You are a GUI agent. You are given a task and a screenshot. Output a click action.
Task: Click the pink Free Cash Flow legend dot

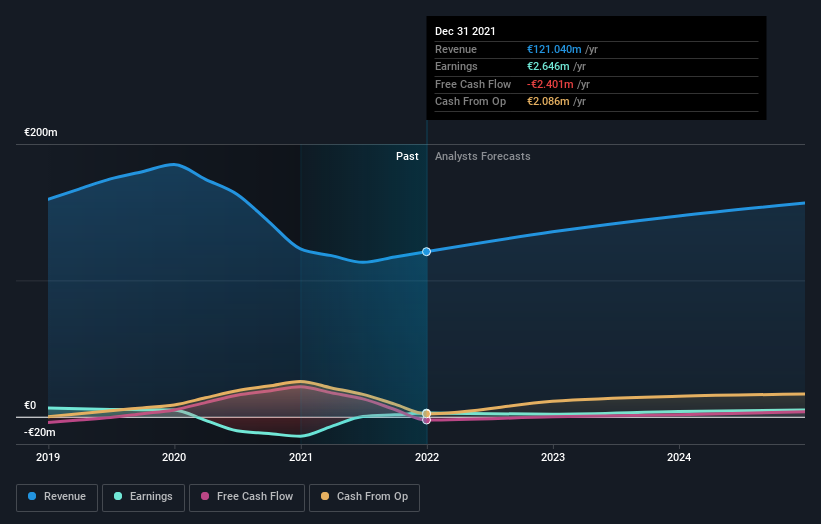[x=205, y=496]
